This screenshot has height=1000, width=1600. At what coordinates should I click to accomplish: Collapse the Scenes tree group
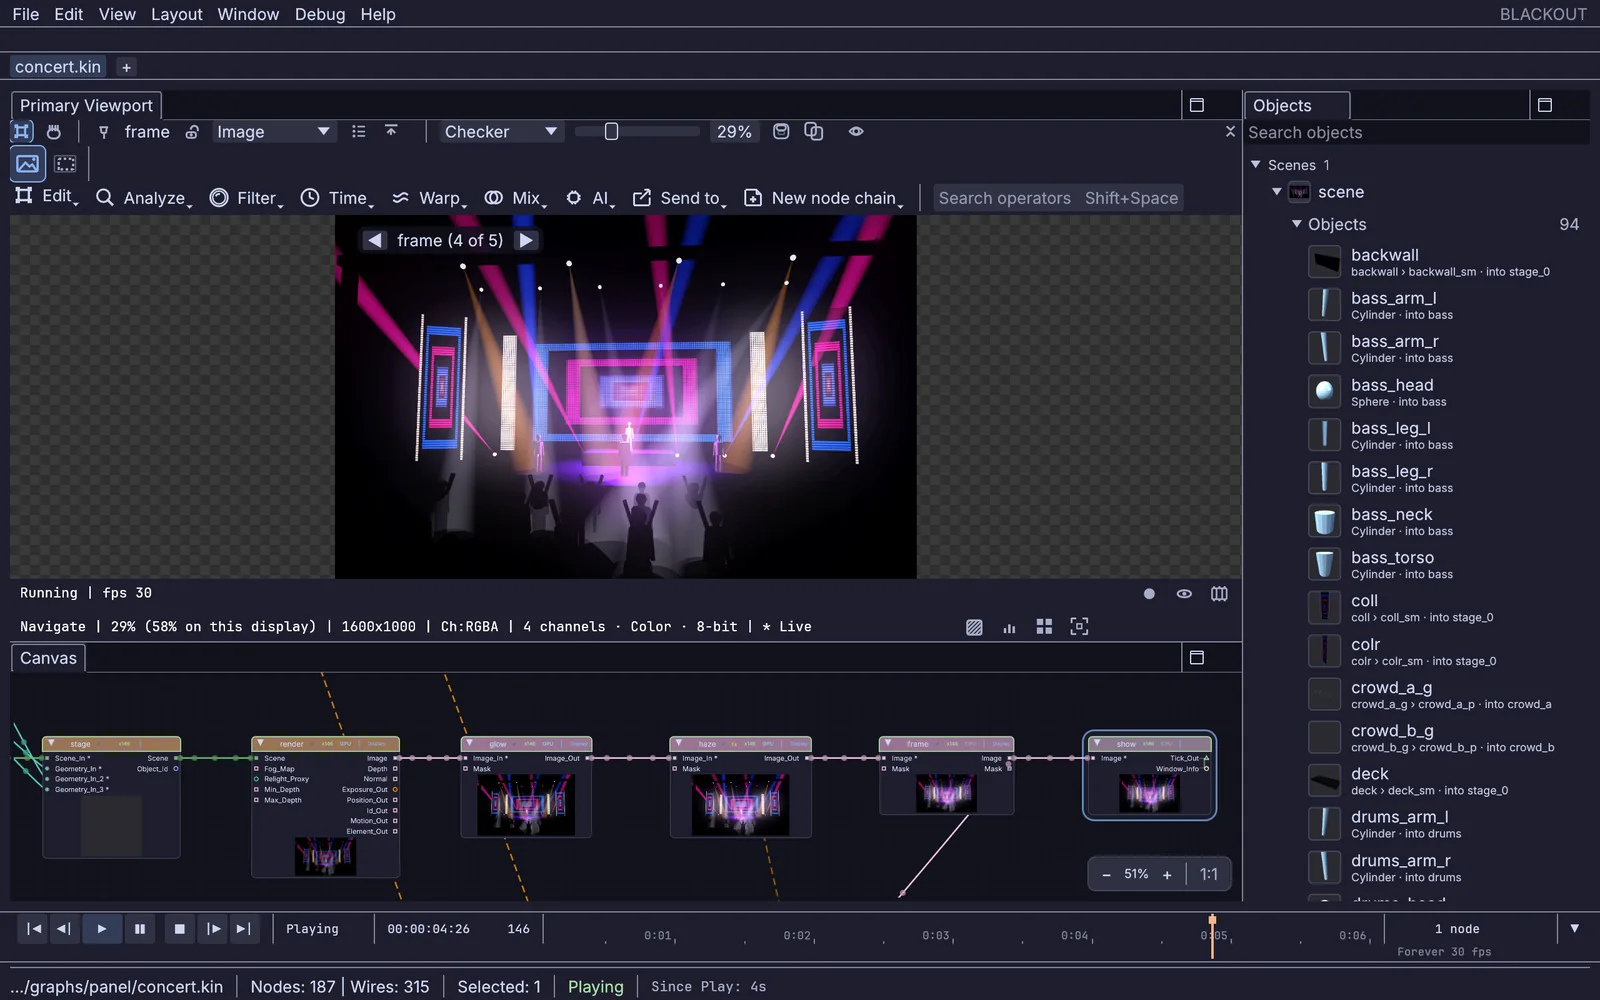pyautogui.click(x=1255, y=165)
